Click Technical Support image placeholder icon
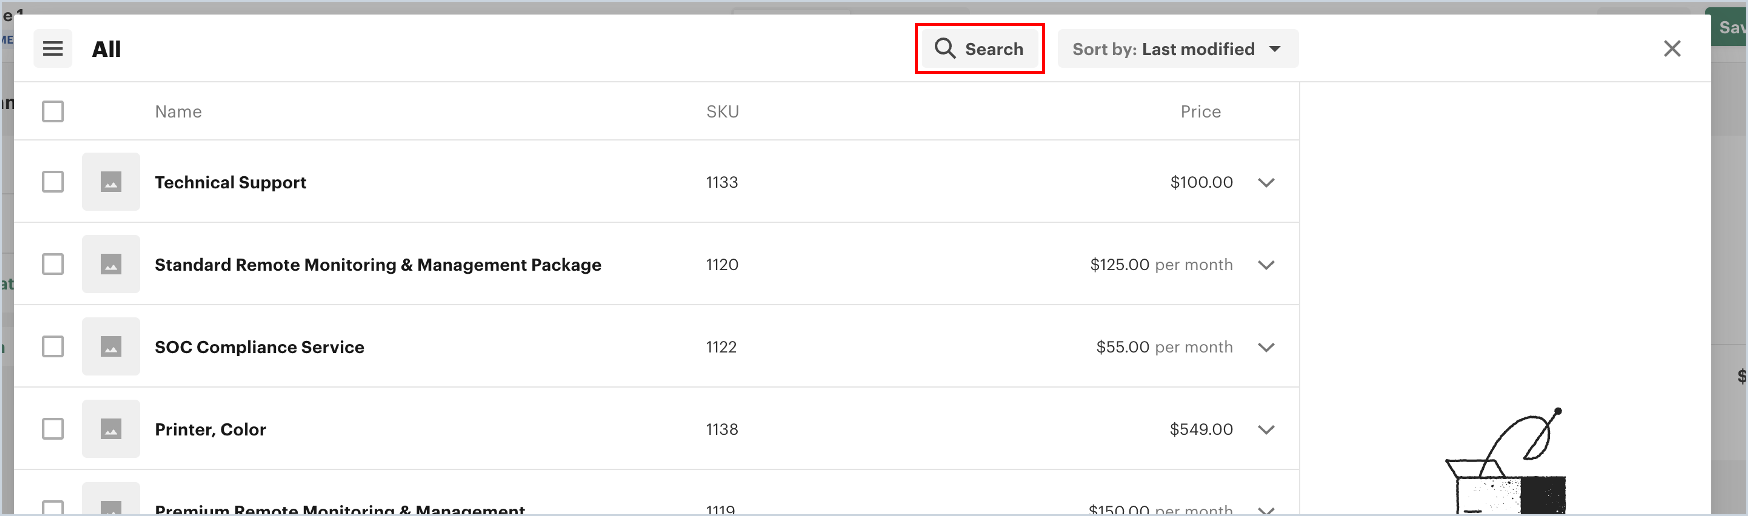 pyautogui.click(x=111, y=182)
